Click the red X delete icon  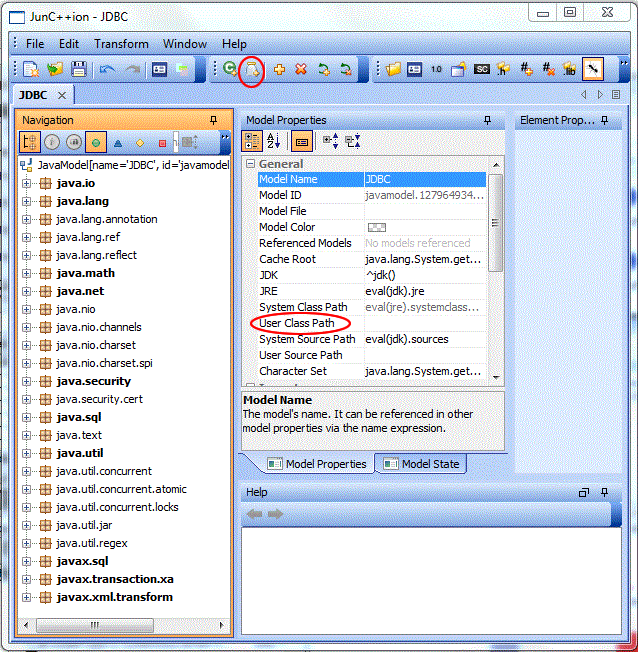(301, 69)
